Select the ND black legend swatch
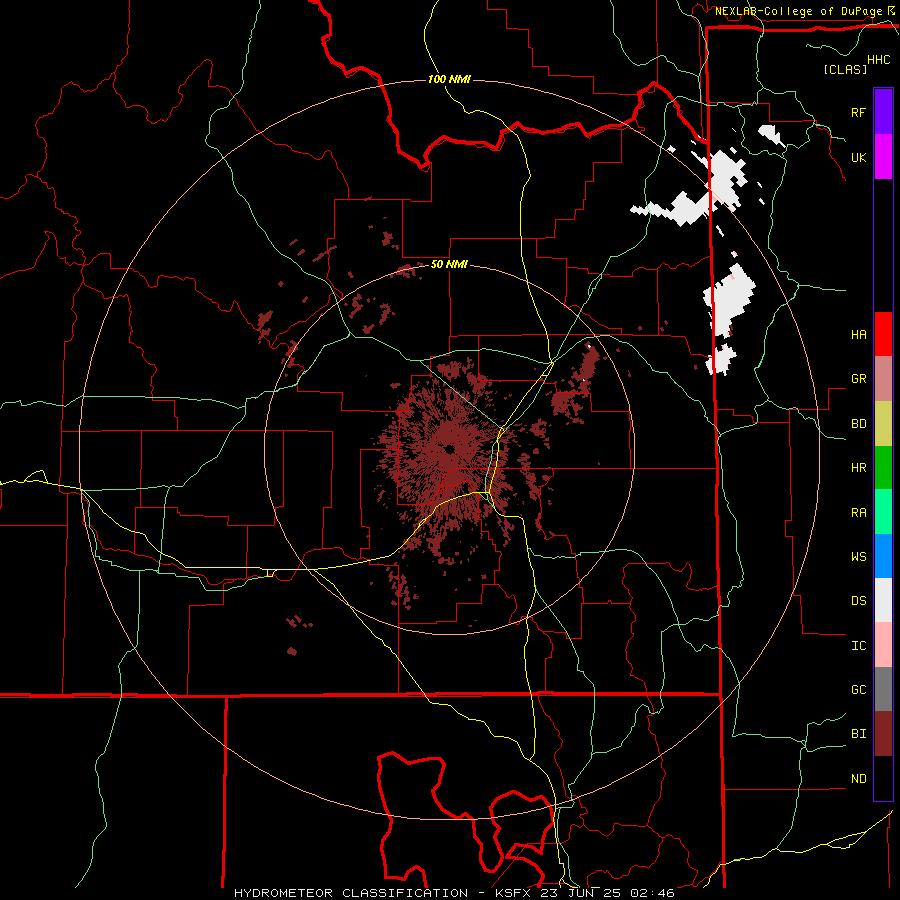The image size is (900, 900). [x=883, y=778]
